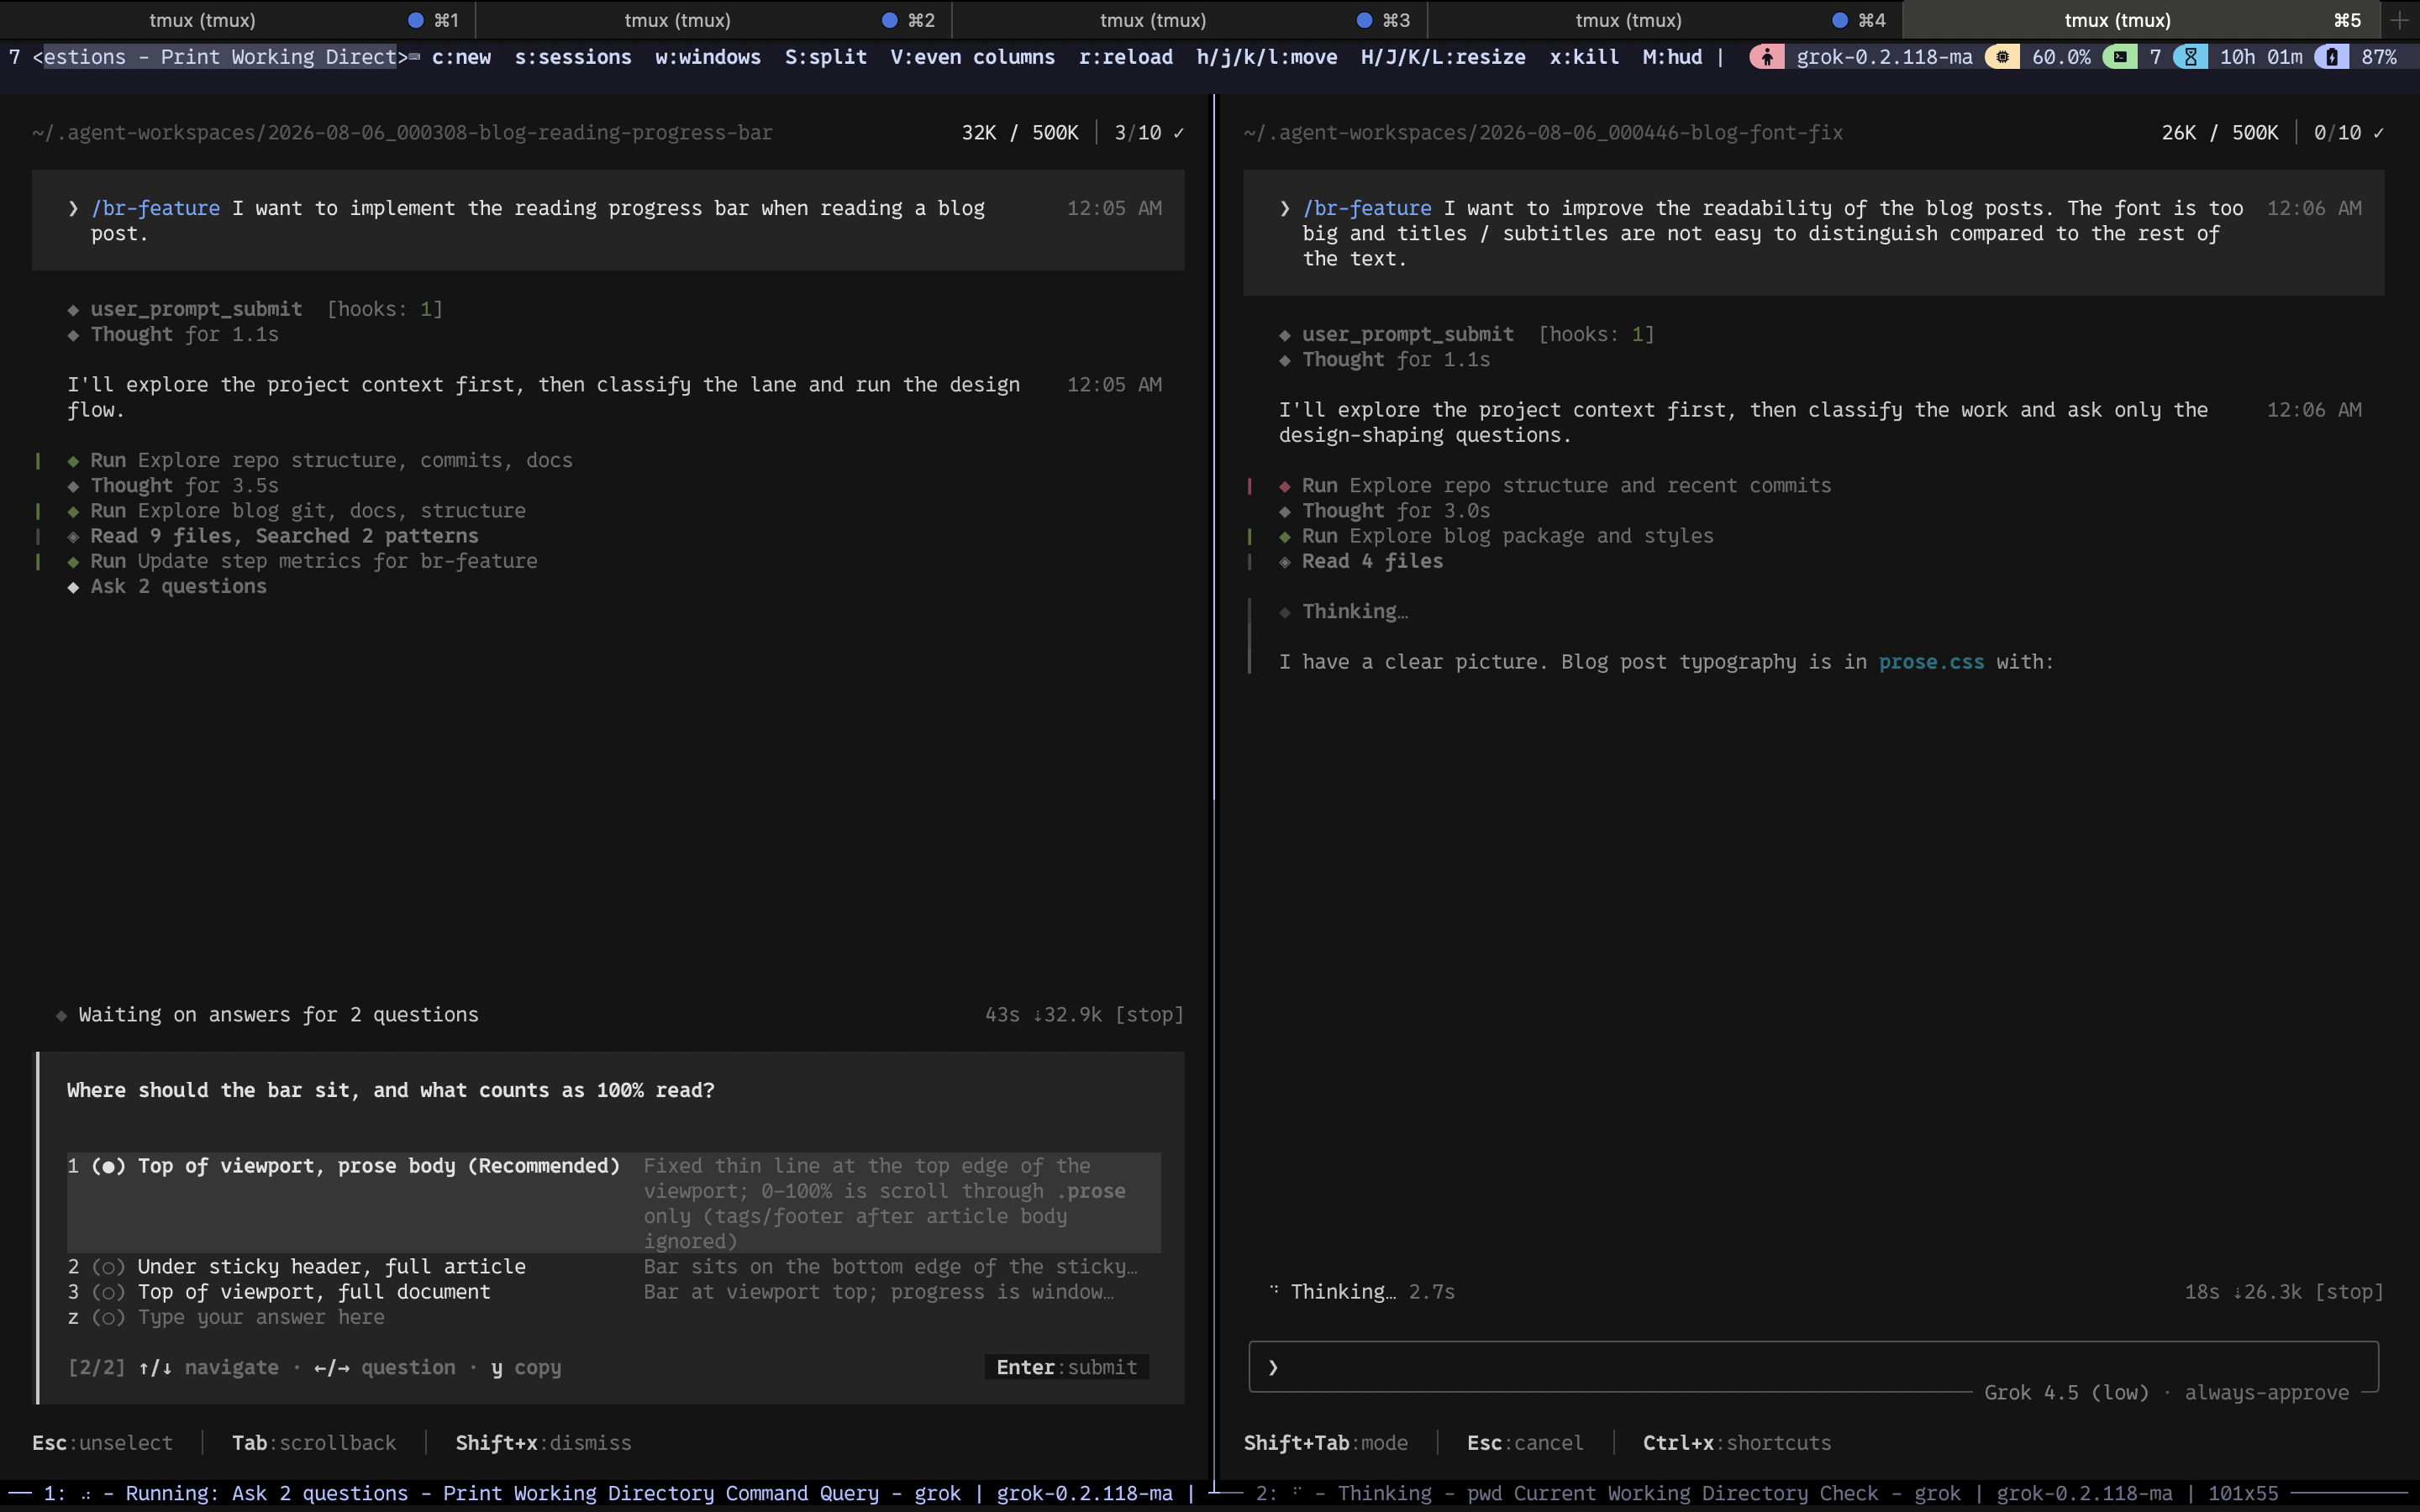Open a new terminal tab with plus icon

(x=2400, y=20)
